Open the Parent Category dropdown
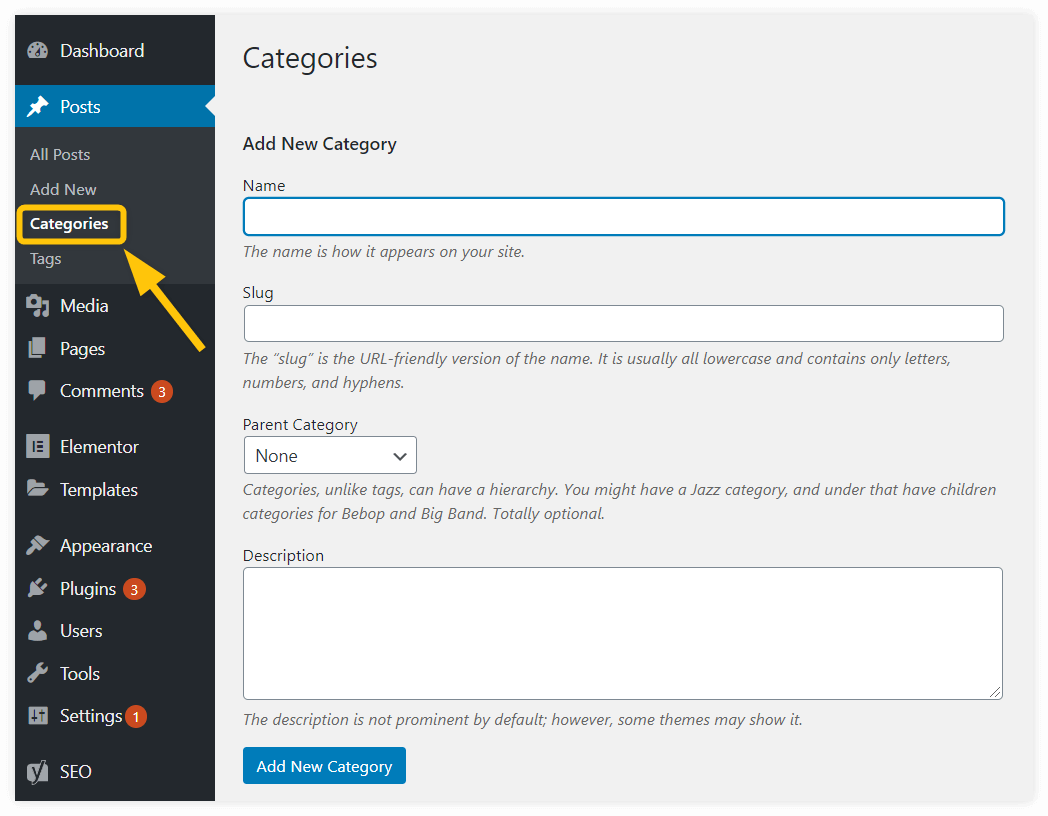Image resolution: width=1048 pixels, height=816 pixels. [x=330, y=455]
